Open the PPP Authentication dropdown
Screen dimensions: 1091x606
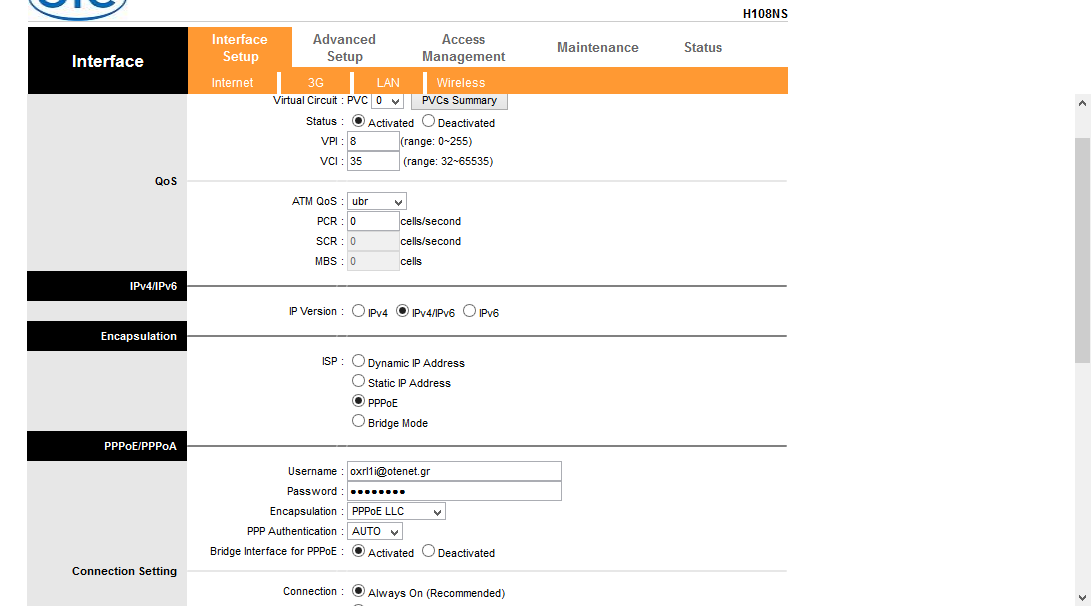pyautogui.click(x=374, y=532)
